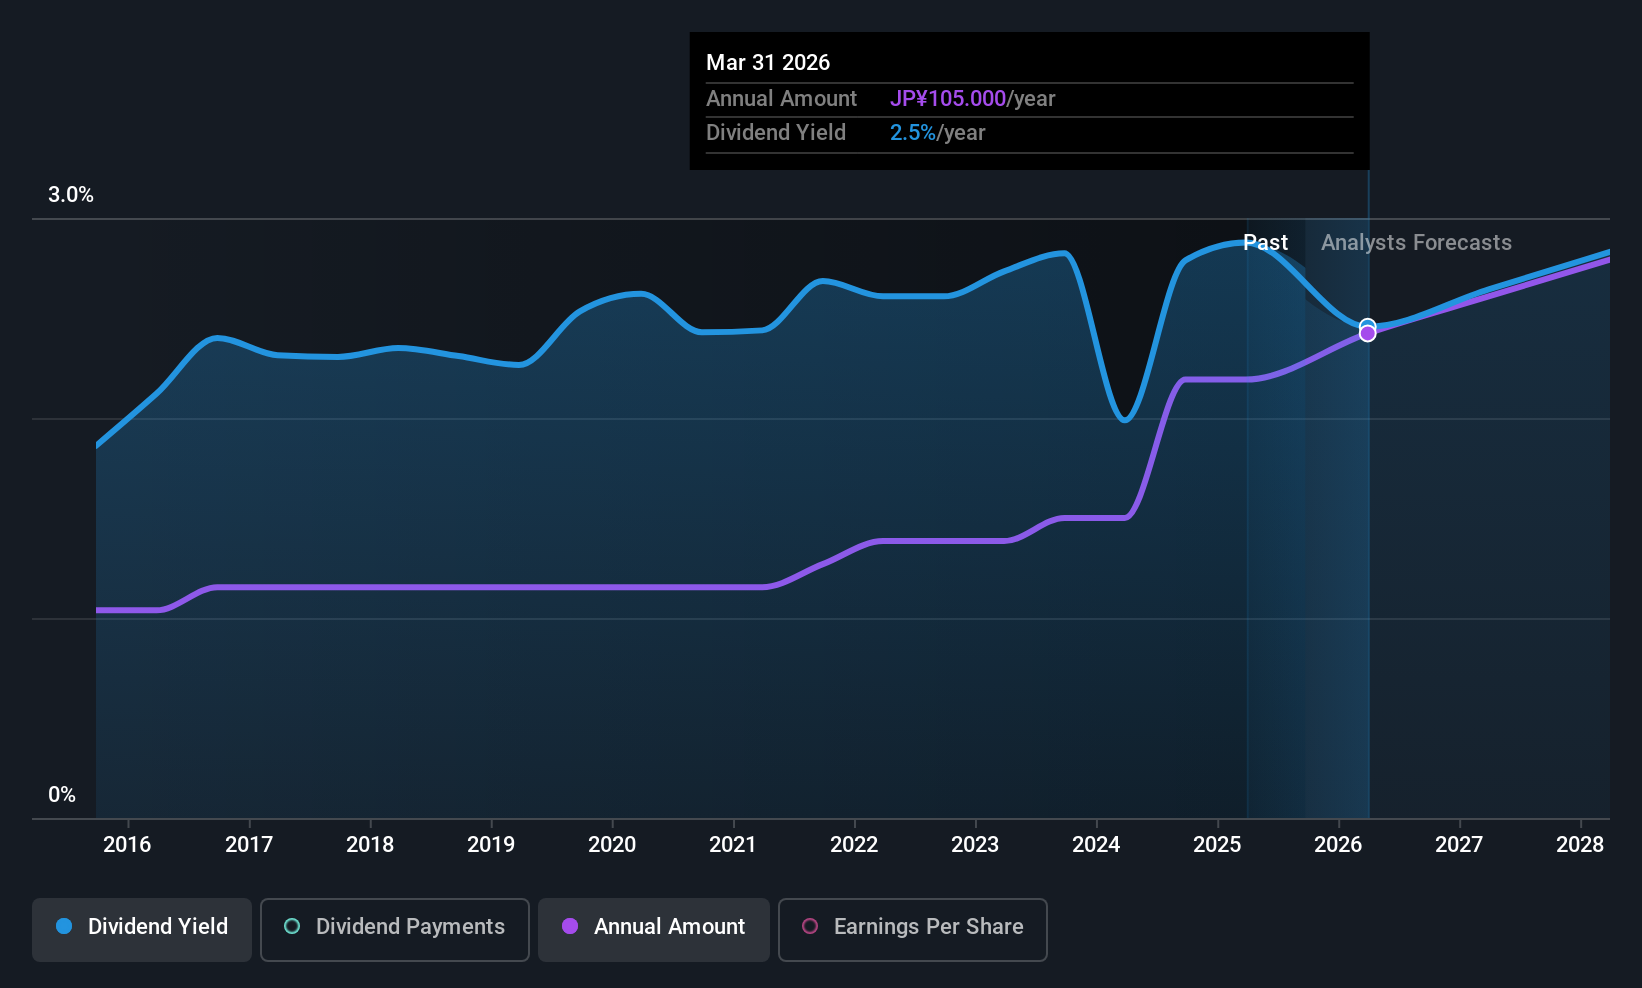This screenshot has height=988, width=1642.
Task: Click the blue Dividend Yield legend dot
Action: [63, 927]
